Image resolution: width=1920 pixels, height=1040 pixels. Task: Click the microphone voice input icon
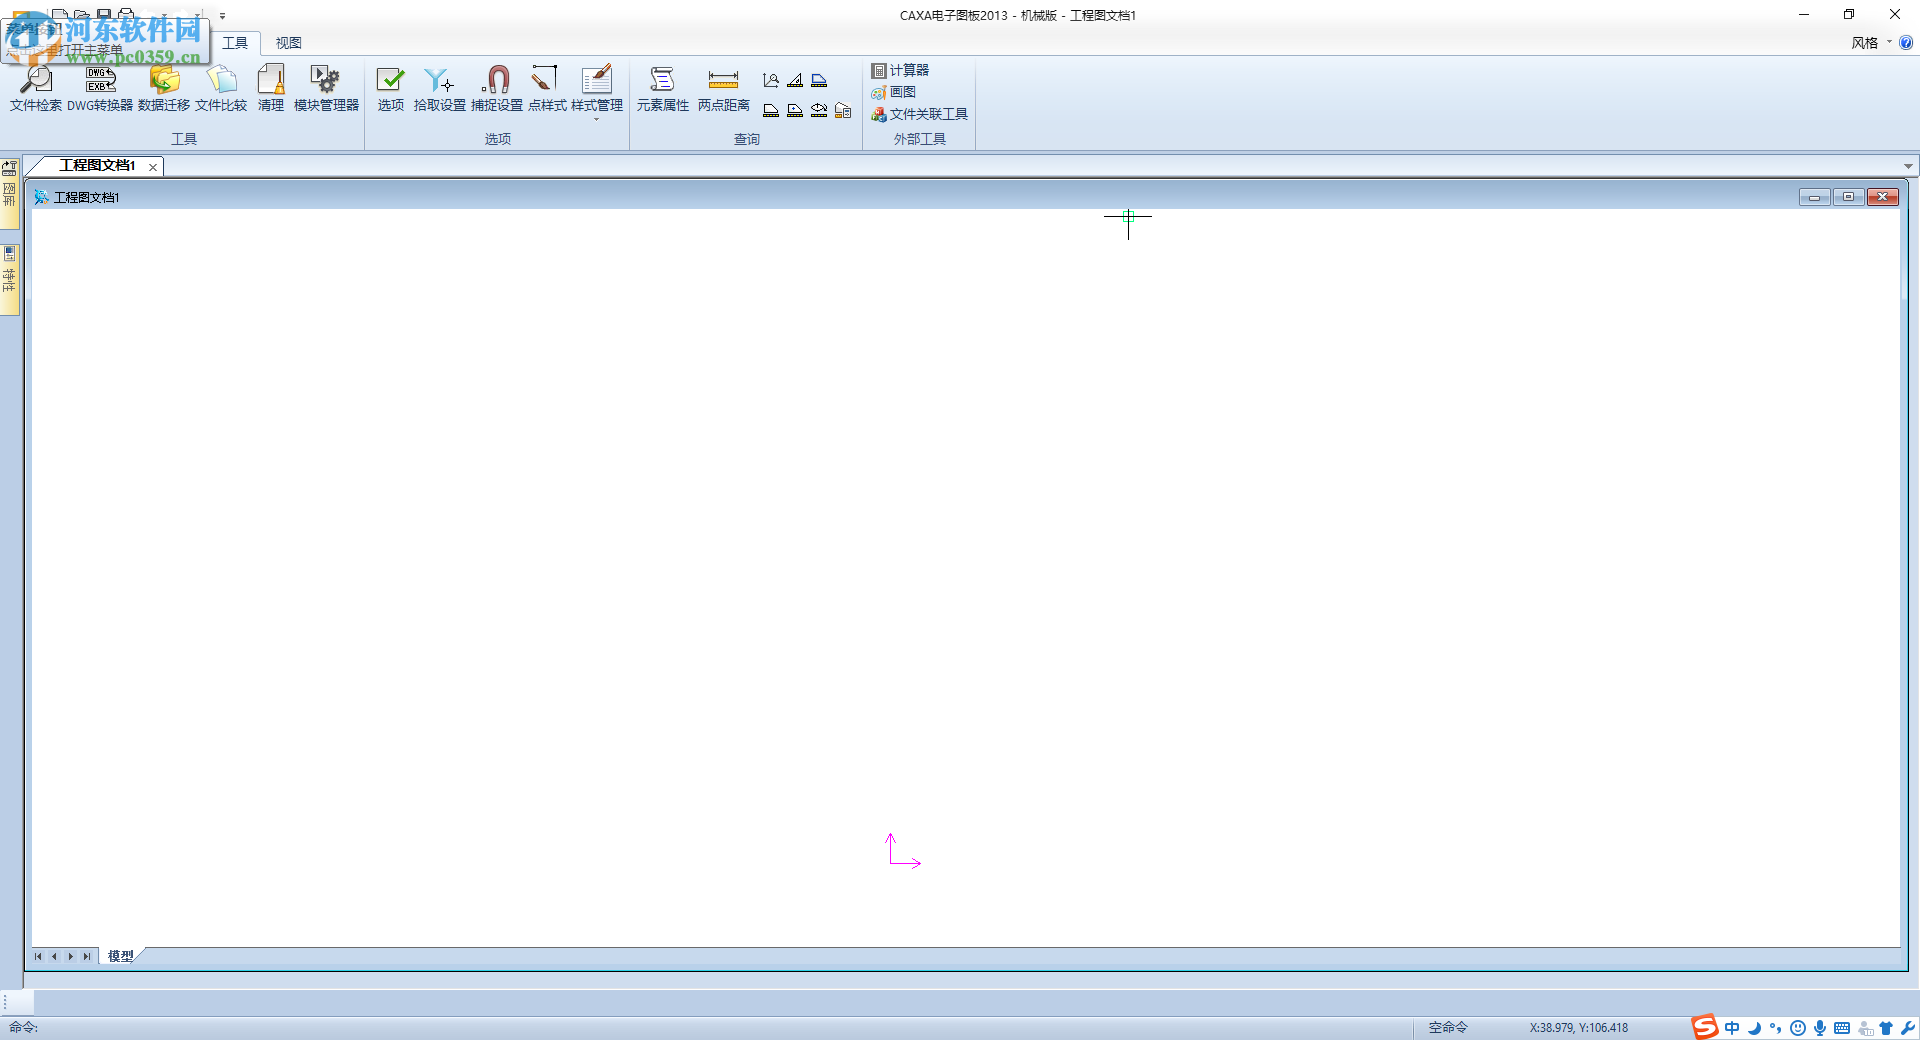pyautogui.click(x=1820, y=1028)
